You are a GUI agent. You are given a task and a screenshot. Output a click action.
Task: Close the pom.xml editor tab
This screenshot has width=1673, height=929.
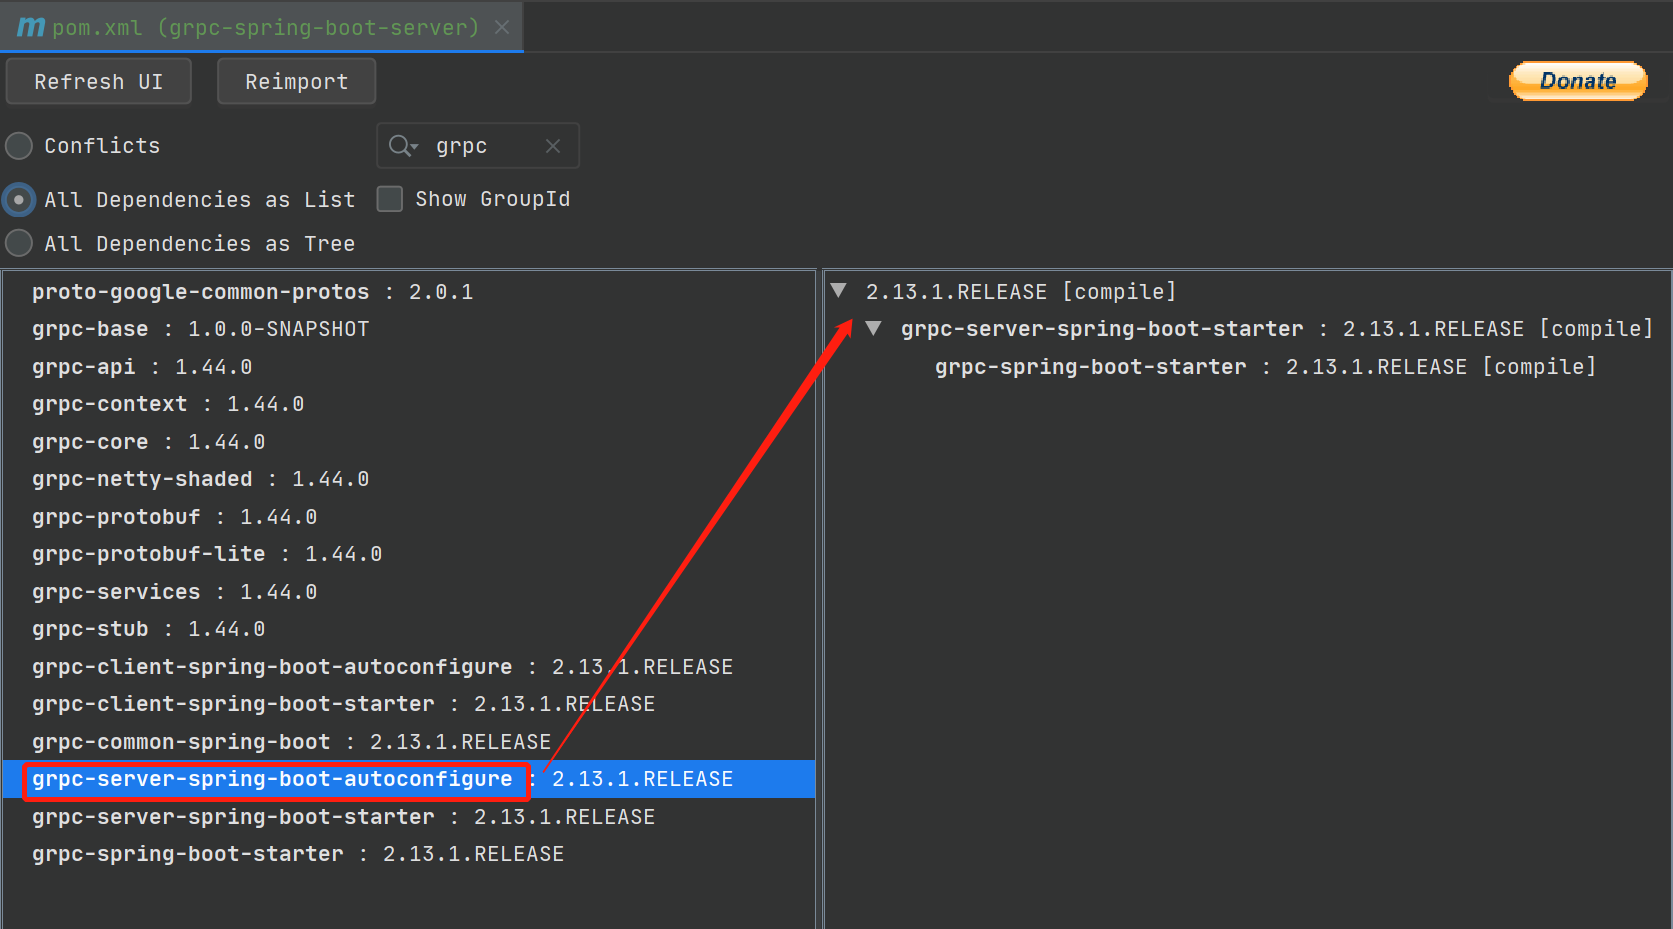click(502, 28)
